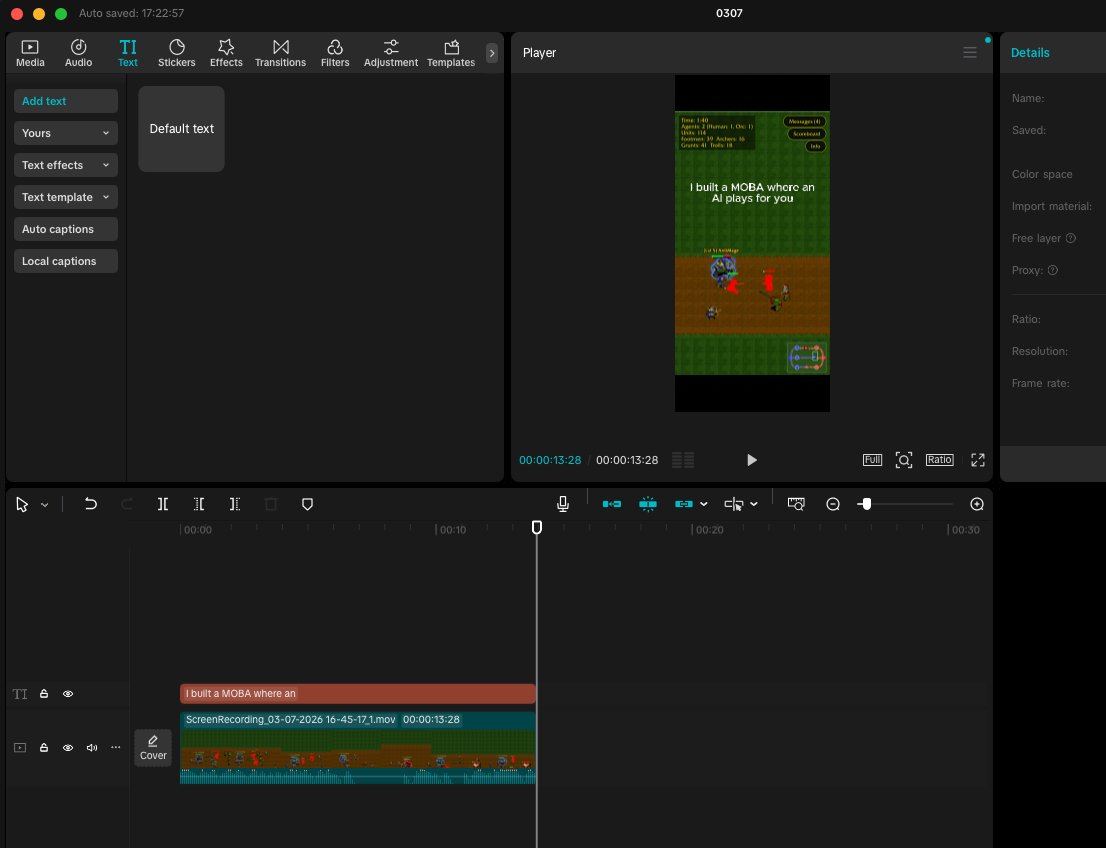The height and width of the screenshot is (848, 1106).
Task: Undo the last action
Action: click(x=90, y=504)
